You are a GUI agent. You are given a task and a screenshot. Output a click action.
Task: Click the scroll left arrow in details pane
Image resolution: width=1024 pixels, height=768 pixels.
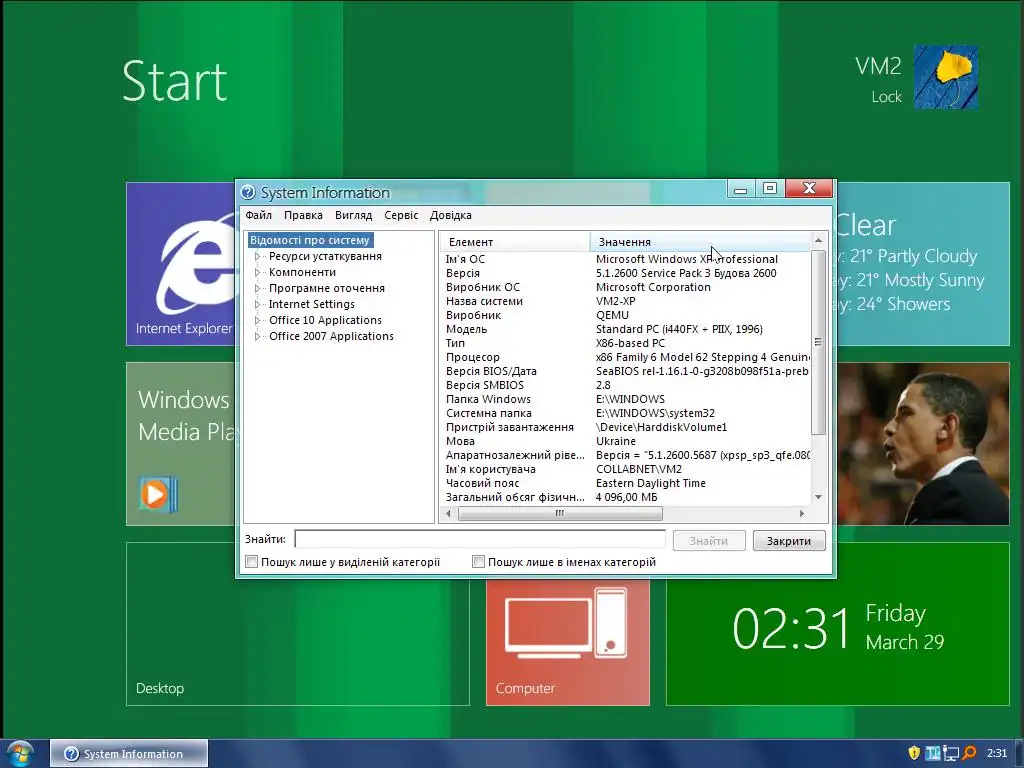[449, 514]
